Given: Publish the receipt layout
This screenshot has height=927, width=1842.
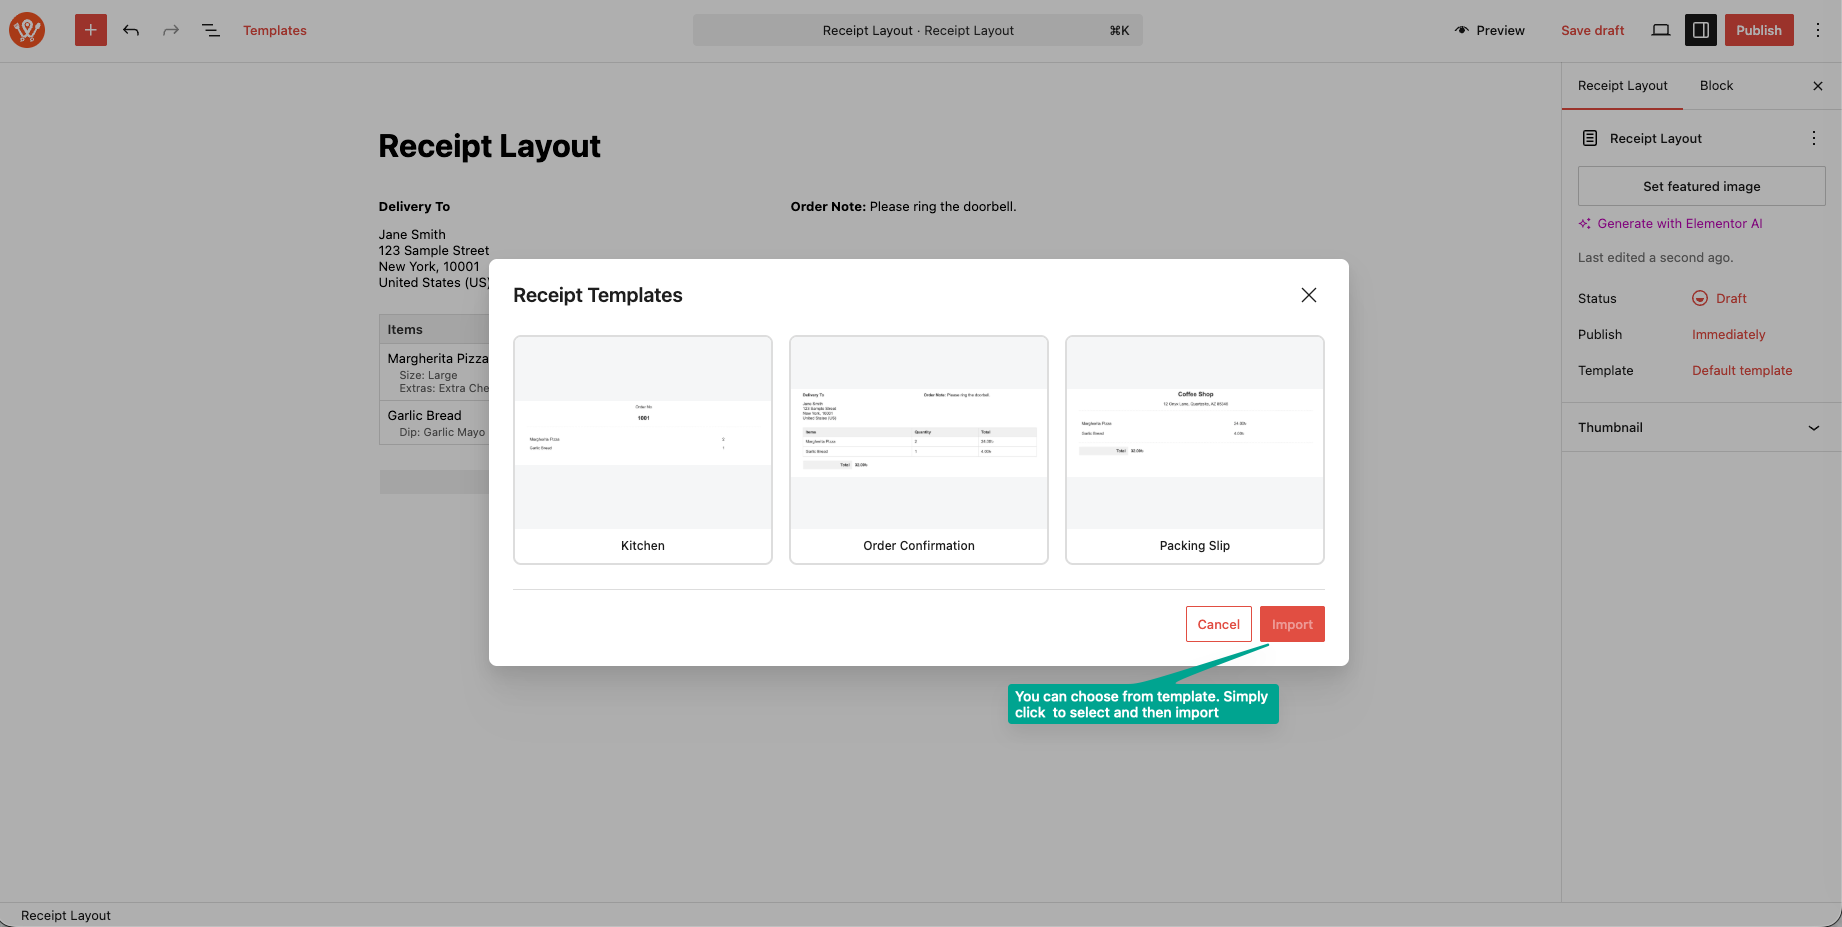Looking at the screenshot, I should coord(1759,30).
